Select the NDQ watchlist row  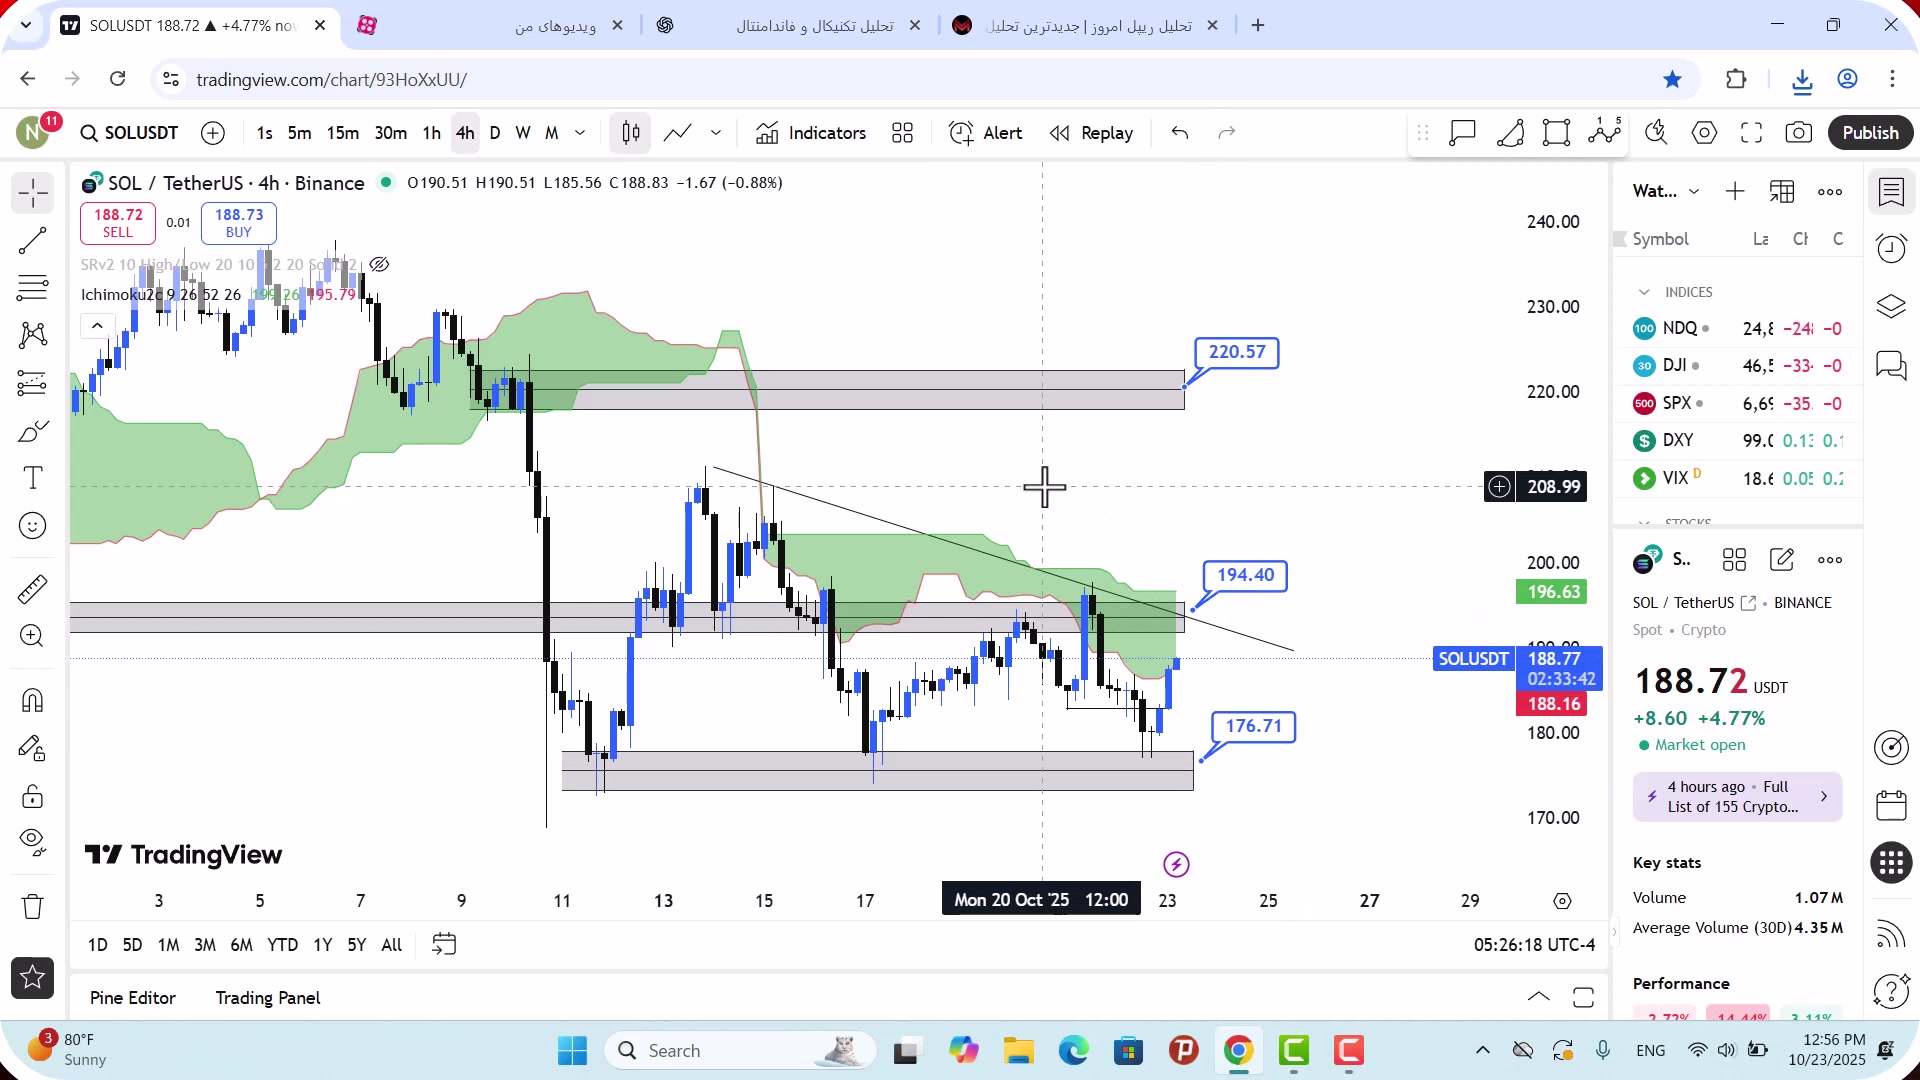[x=1738, y=328]
